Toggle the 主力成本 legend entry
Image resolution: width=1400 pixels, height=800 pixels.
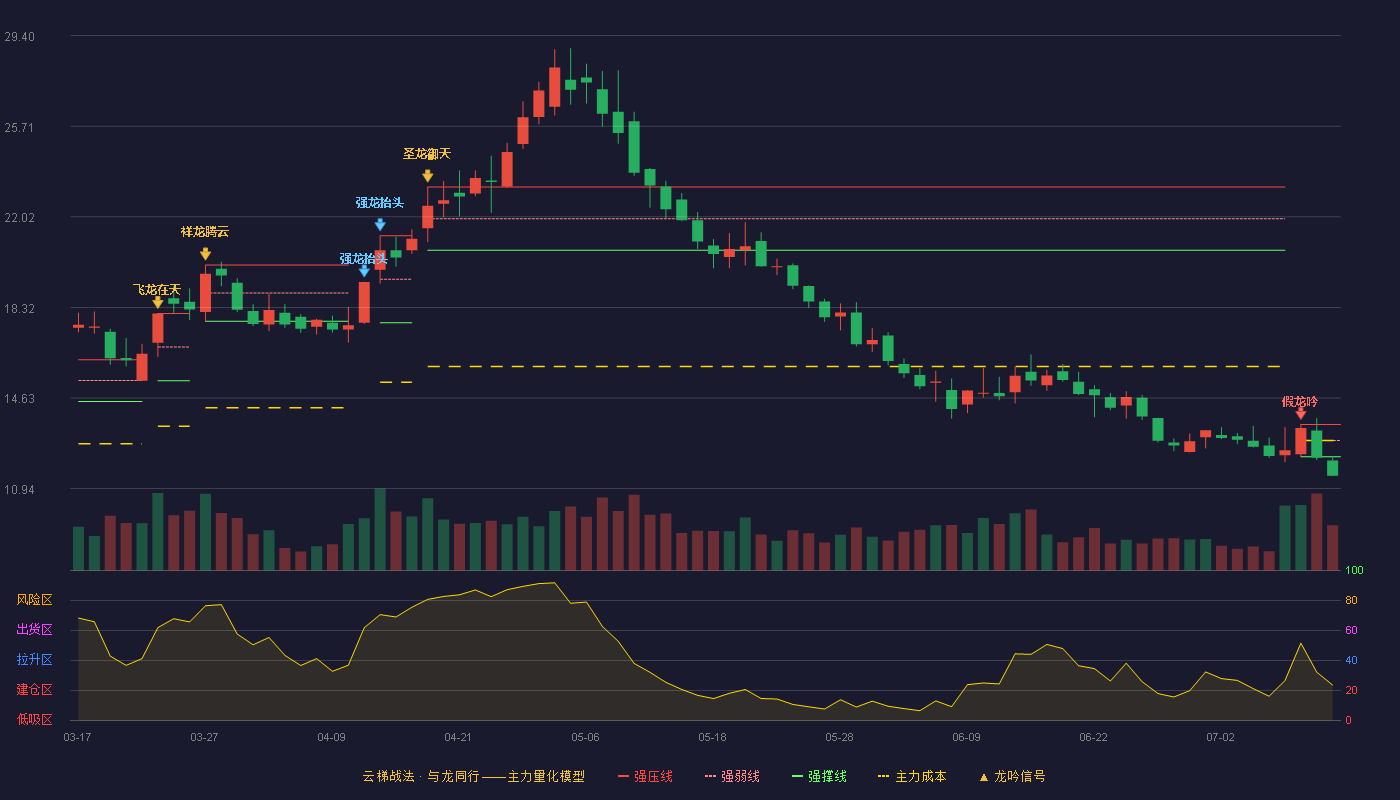pos(912,776)
